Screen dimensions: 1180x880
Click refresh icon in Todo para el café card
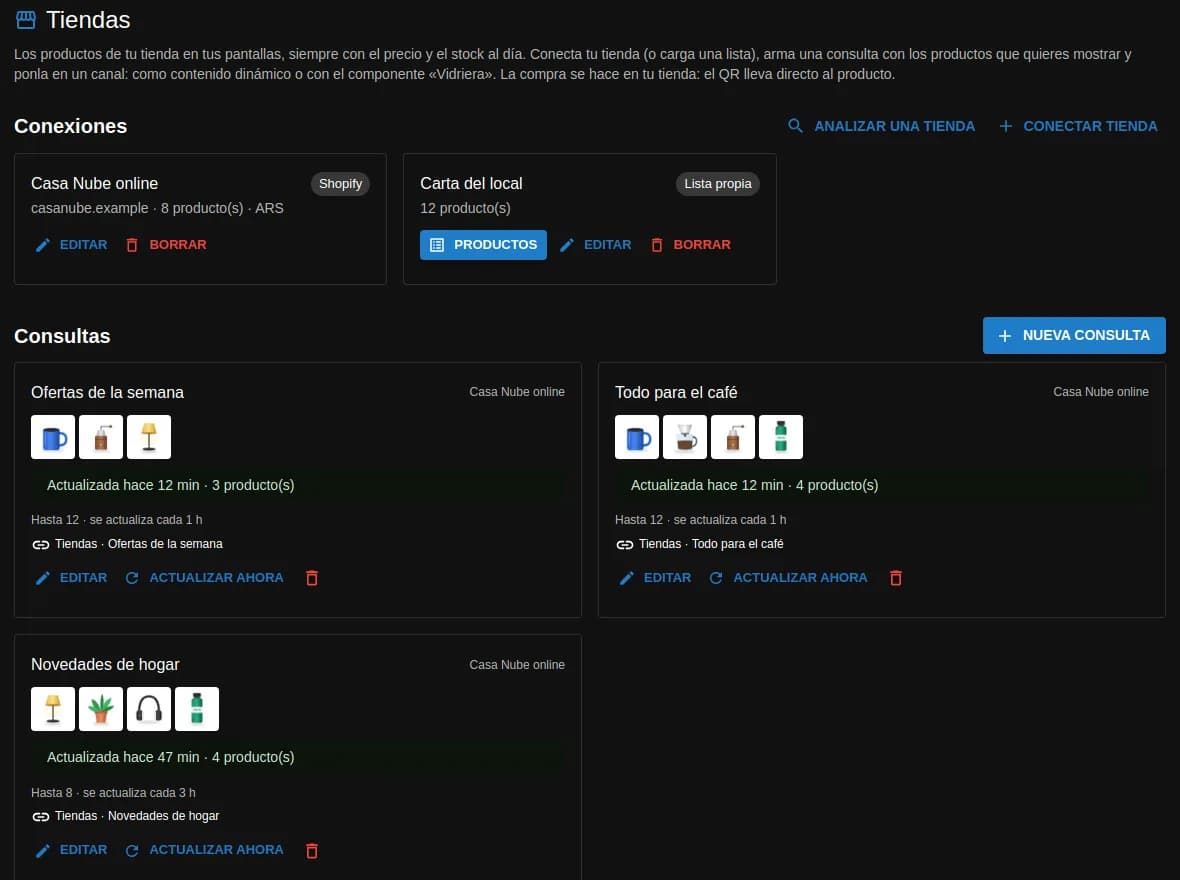(716, 577)
